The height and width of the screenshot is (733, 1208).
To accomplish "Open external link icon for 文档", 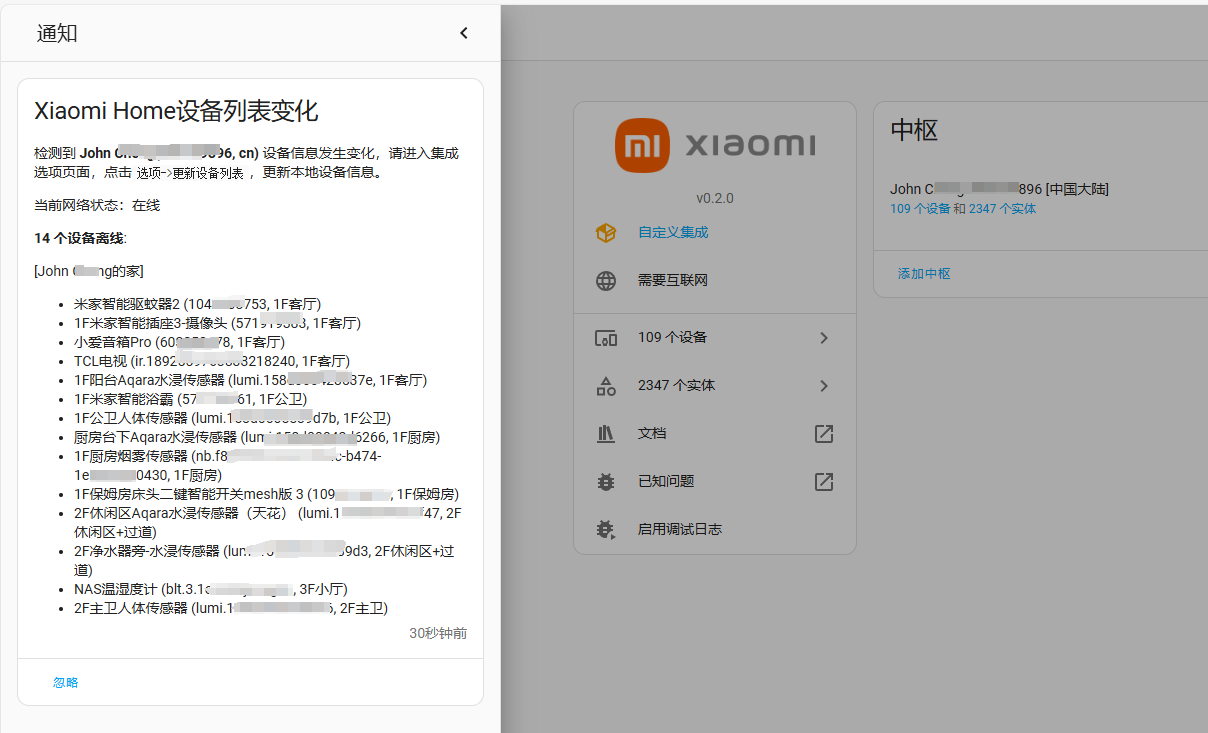I will click(x=824, y=434).
